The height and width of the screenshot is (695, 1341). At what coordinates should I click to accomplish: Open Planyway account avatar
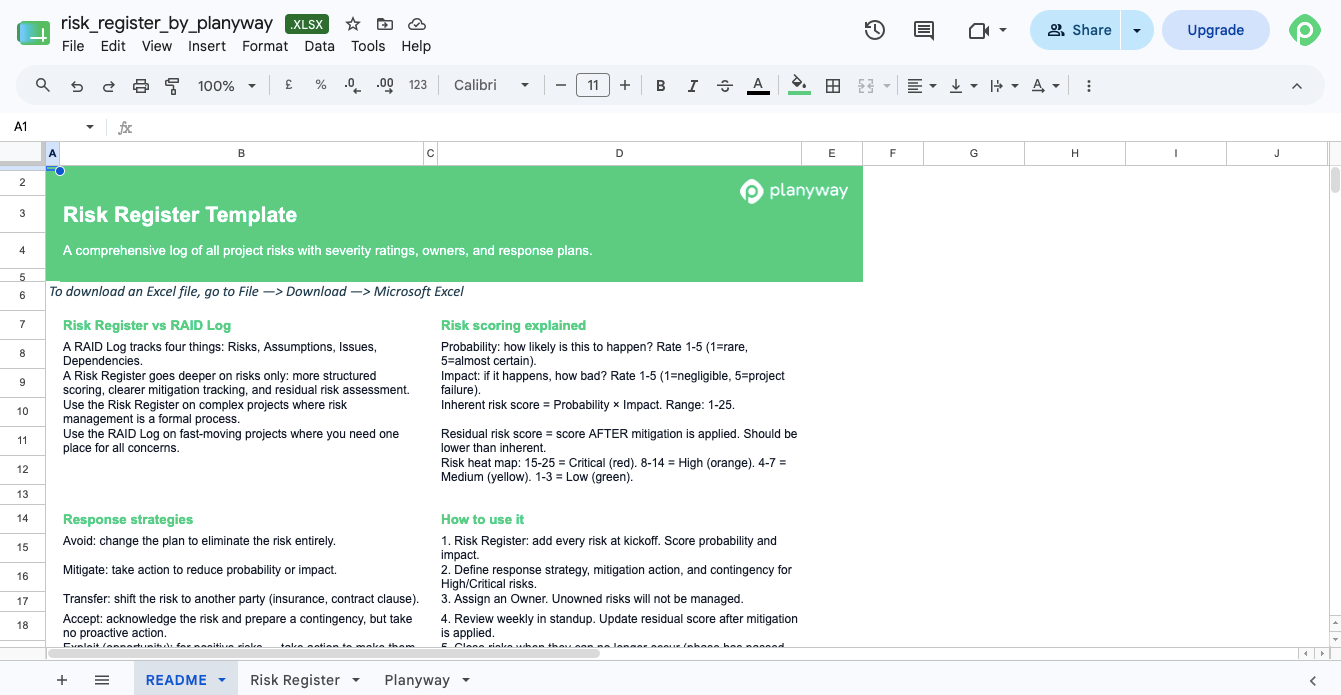point(1305,30)
